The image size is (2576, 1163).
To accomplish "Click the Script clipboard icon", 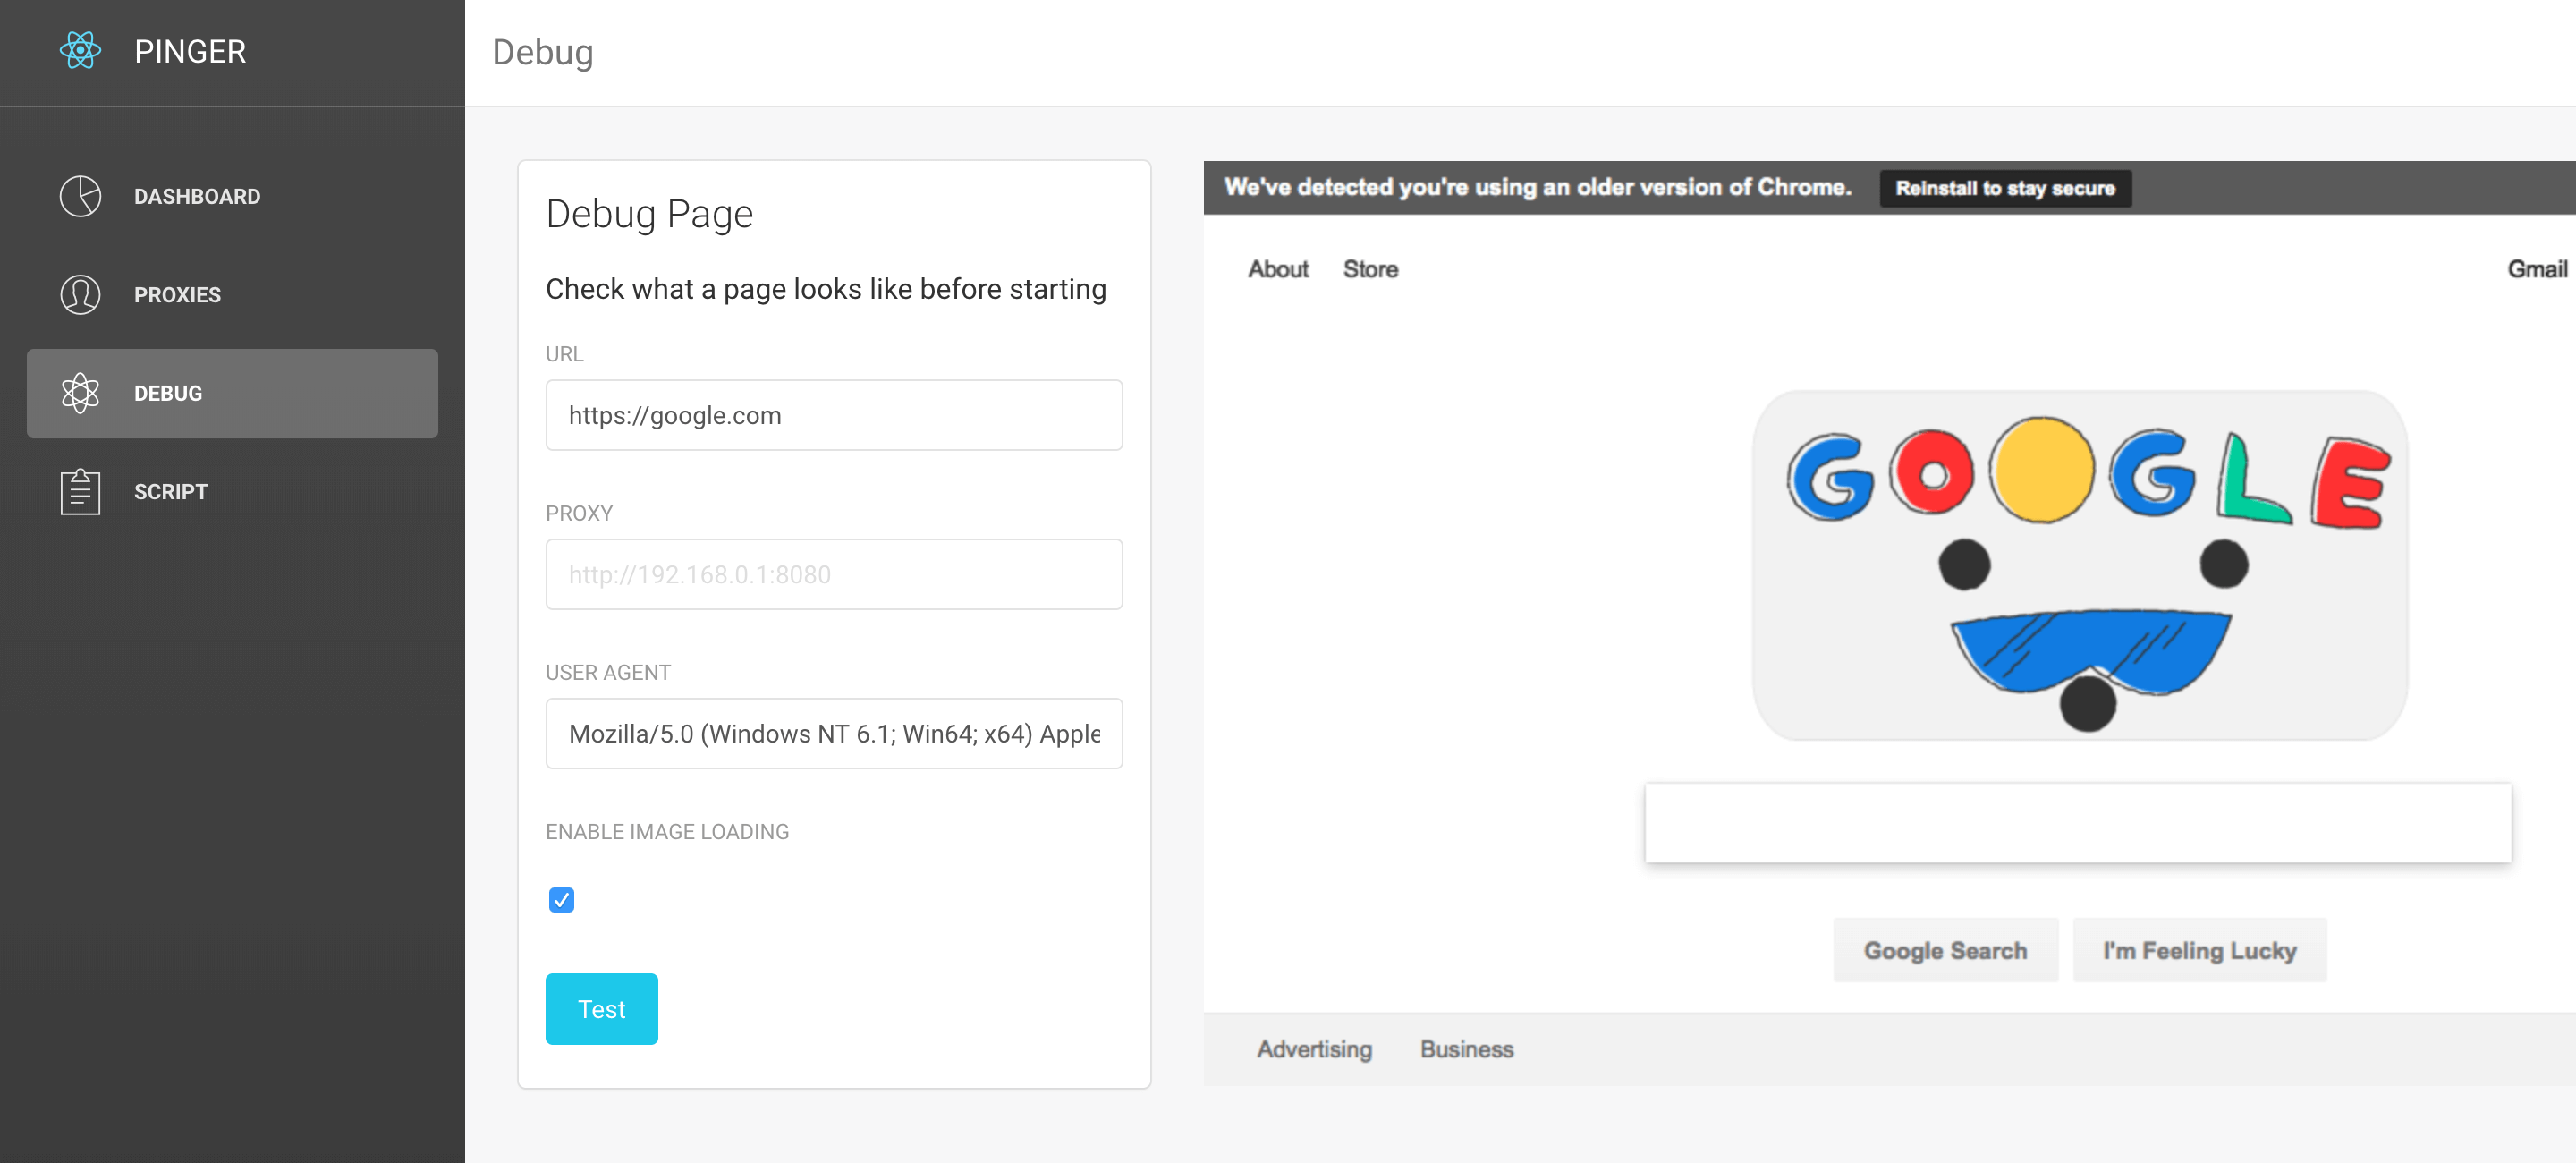I will (x=80, y=491).
